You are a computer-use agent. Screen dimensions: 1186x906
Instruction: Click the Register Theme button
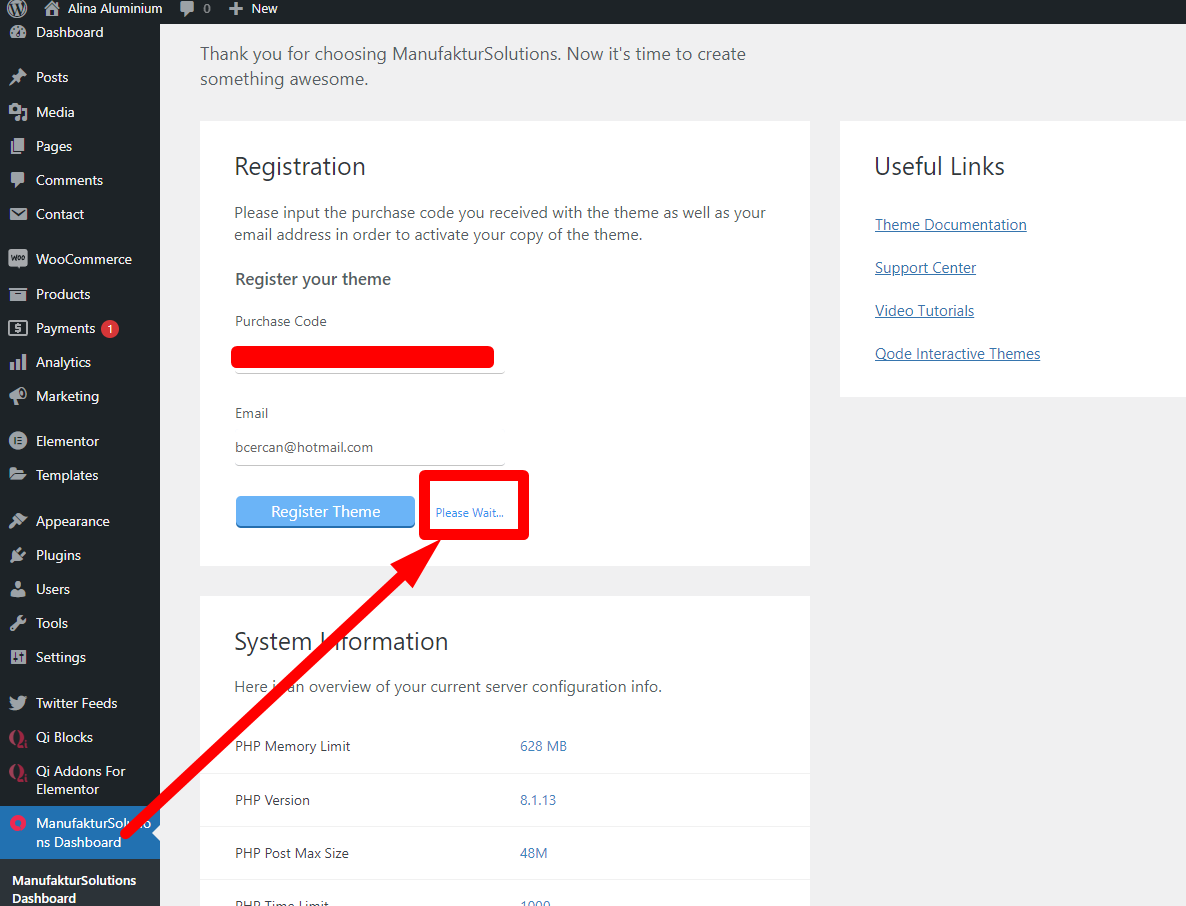point(325,512)
